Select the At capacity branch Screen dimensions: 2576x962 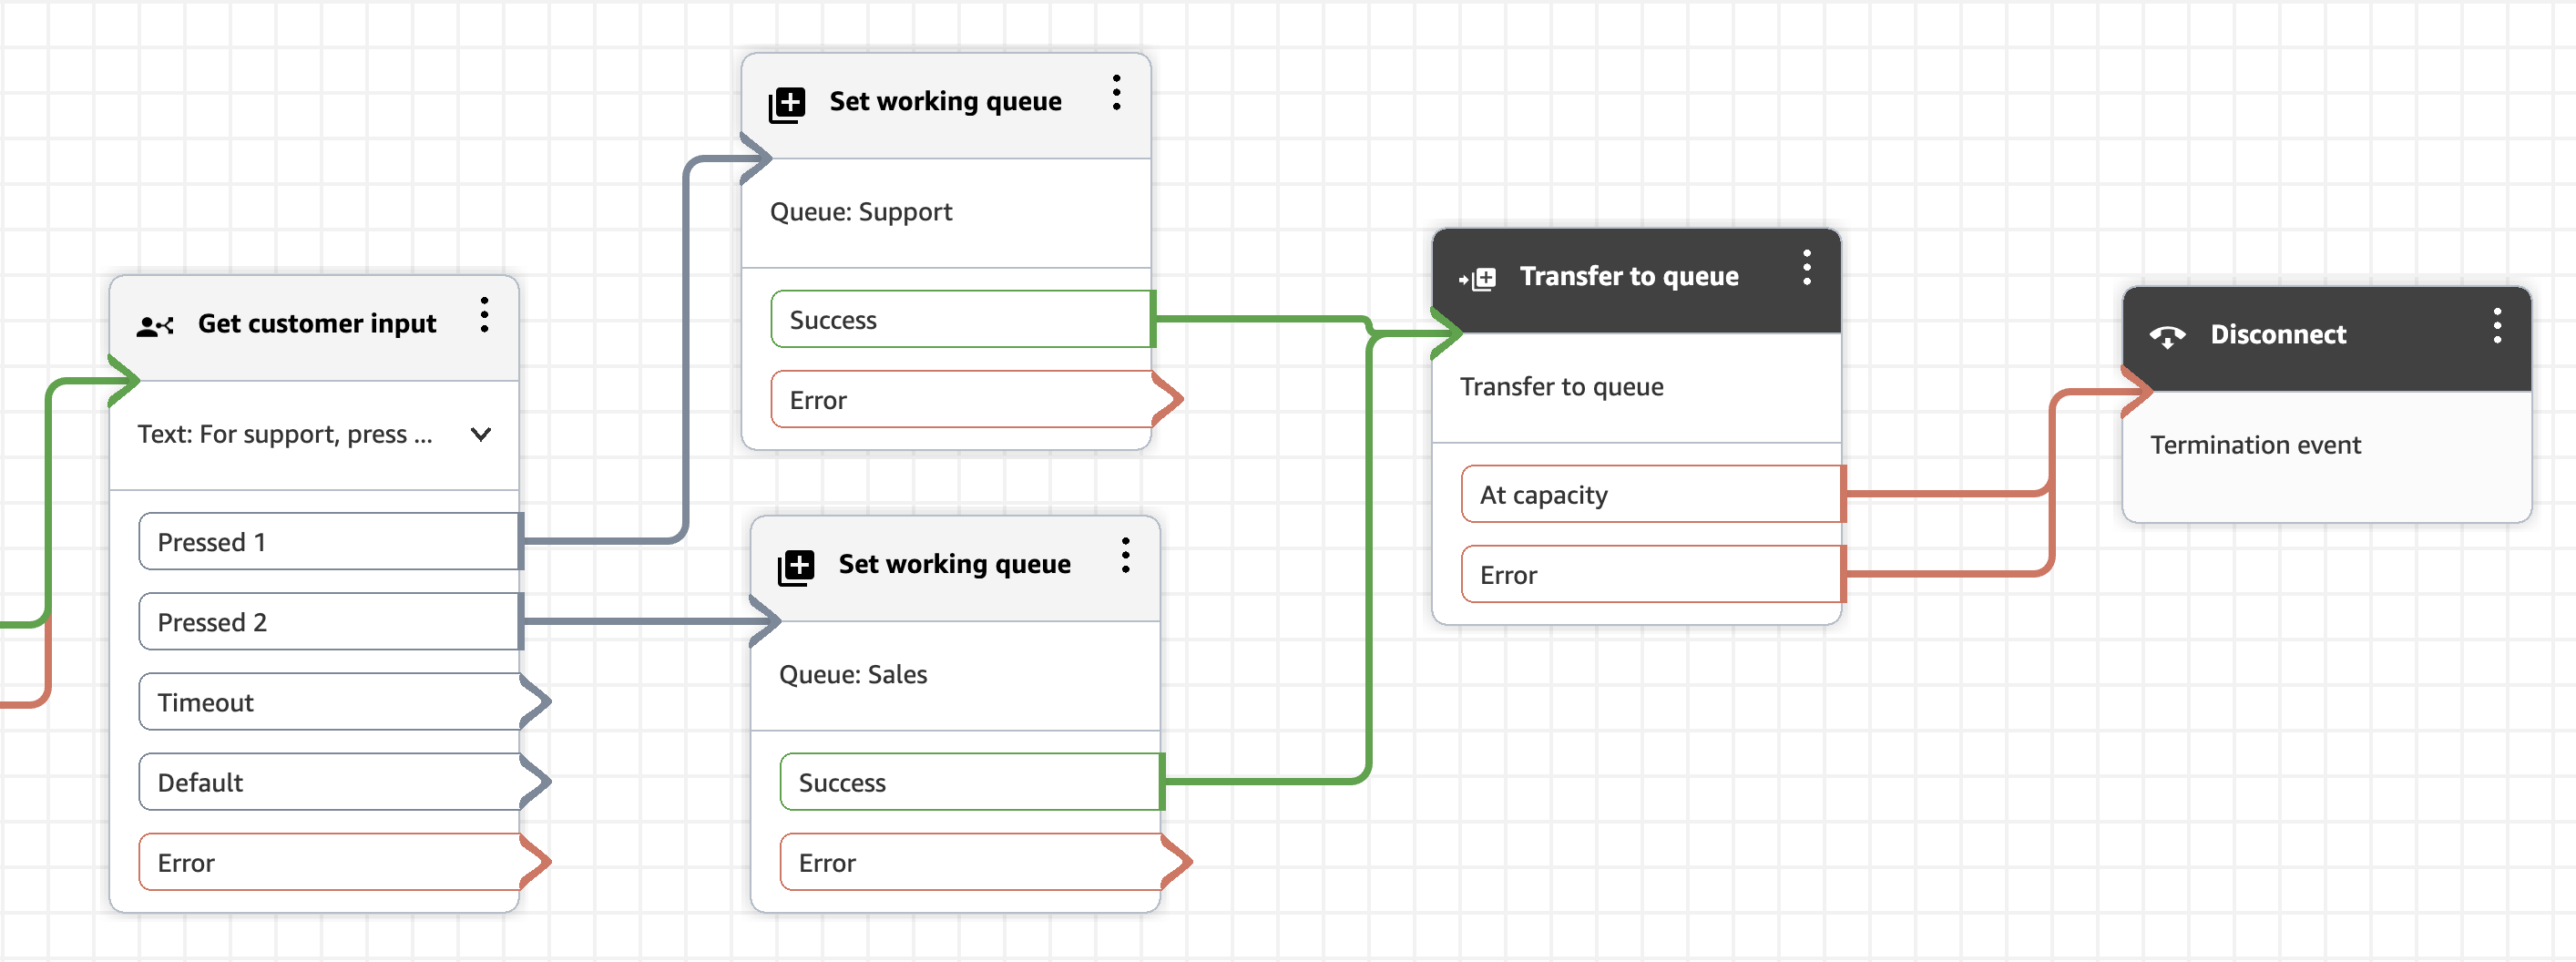pos(1651,495)
